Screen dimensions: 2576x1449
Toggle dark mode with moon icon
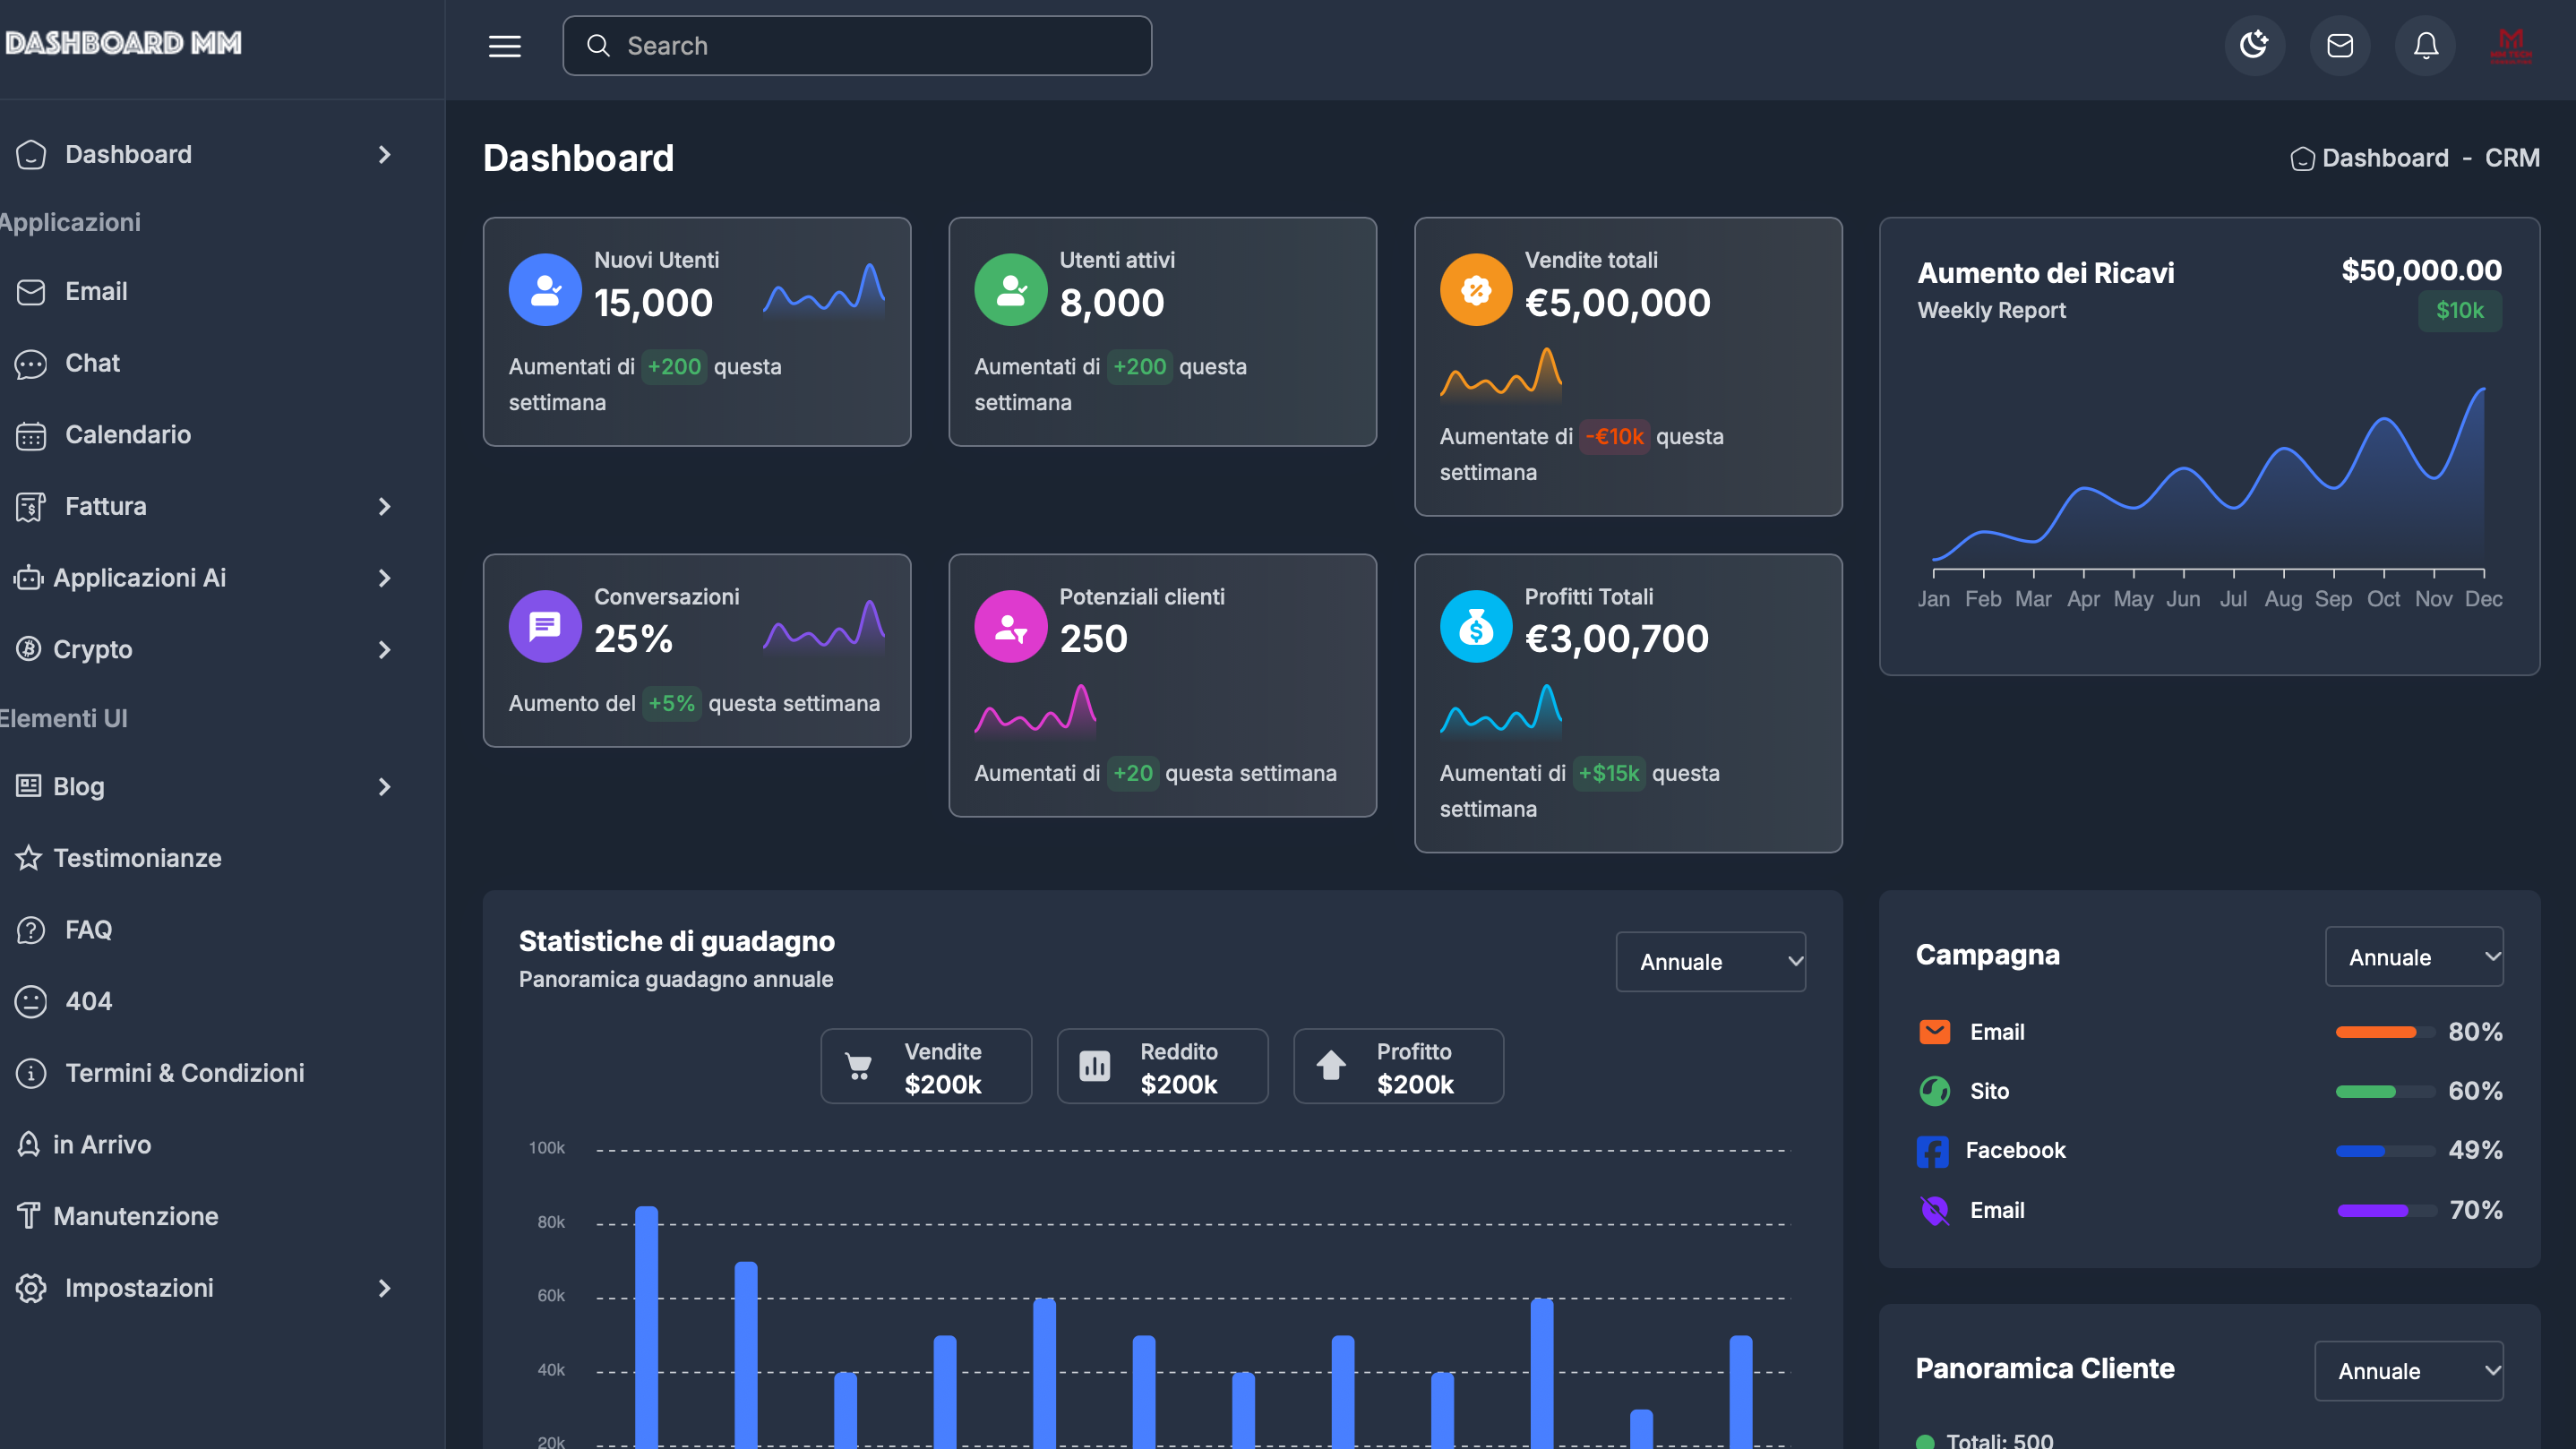pyautogui.click(x=2254, y=45)
